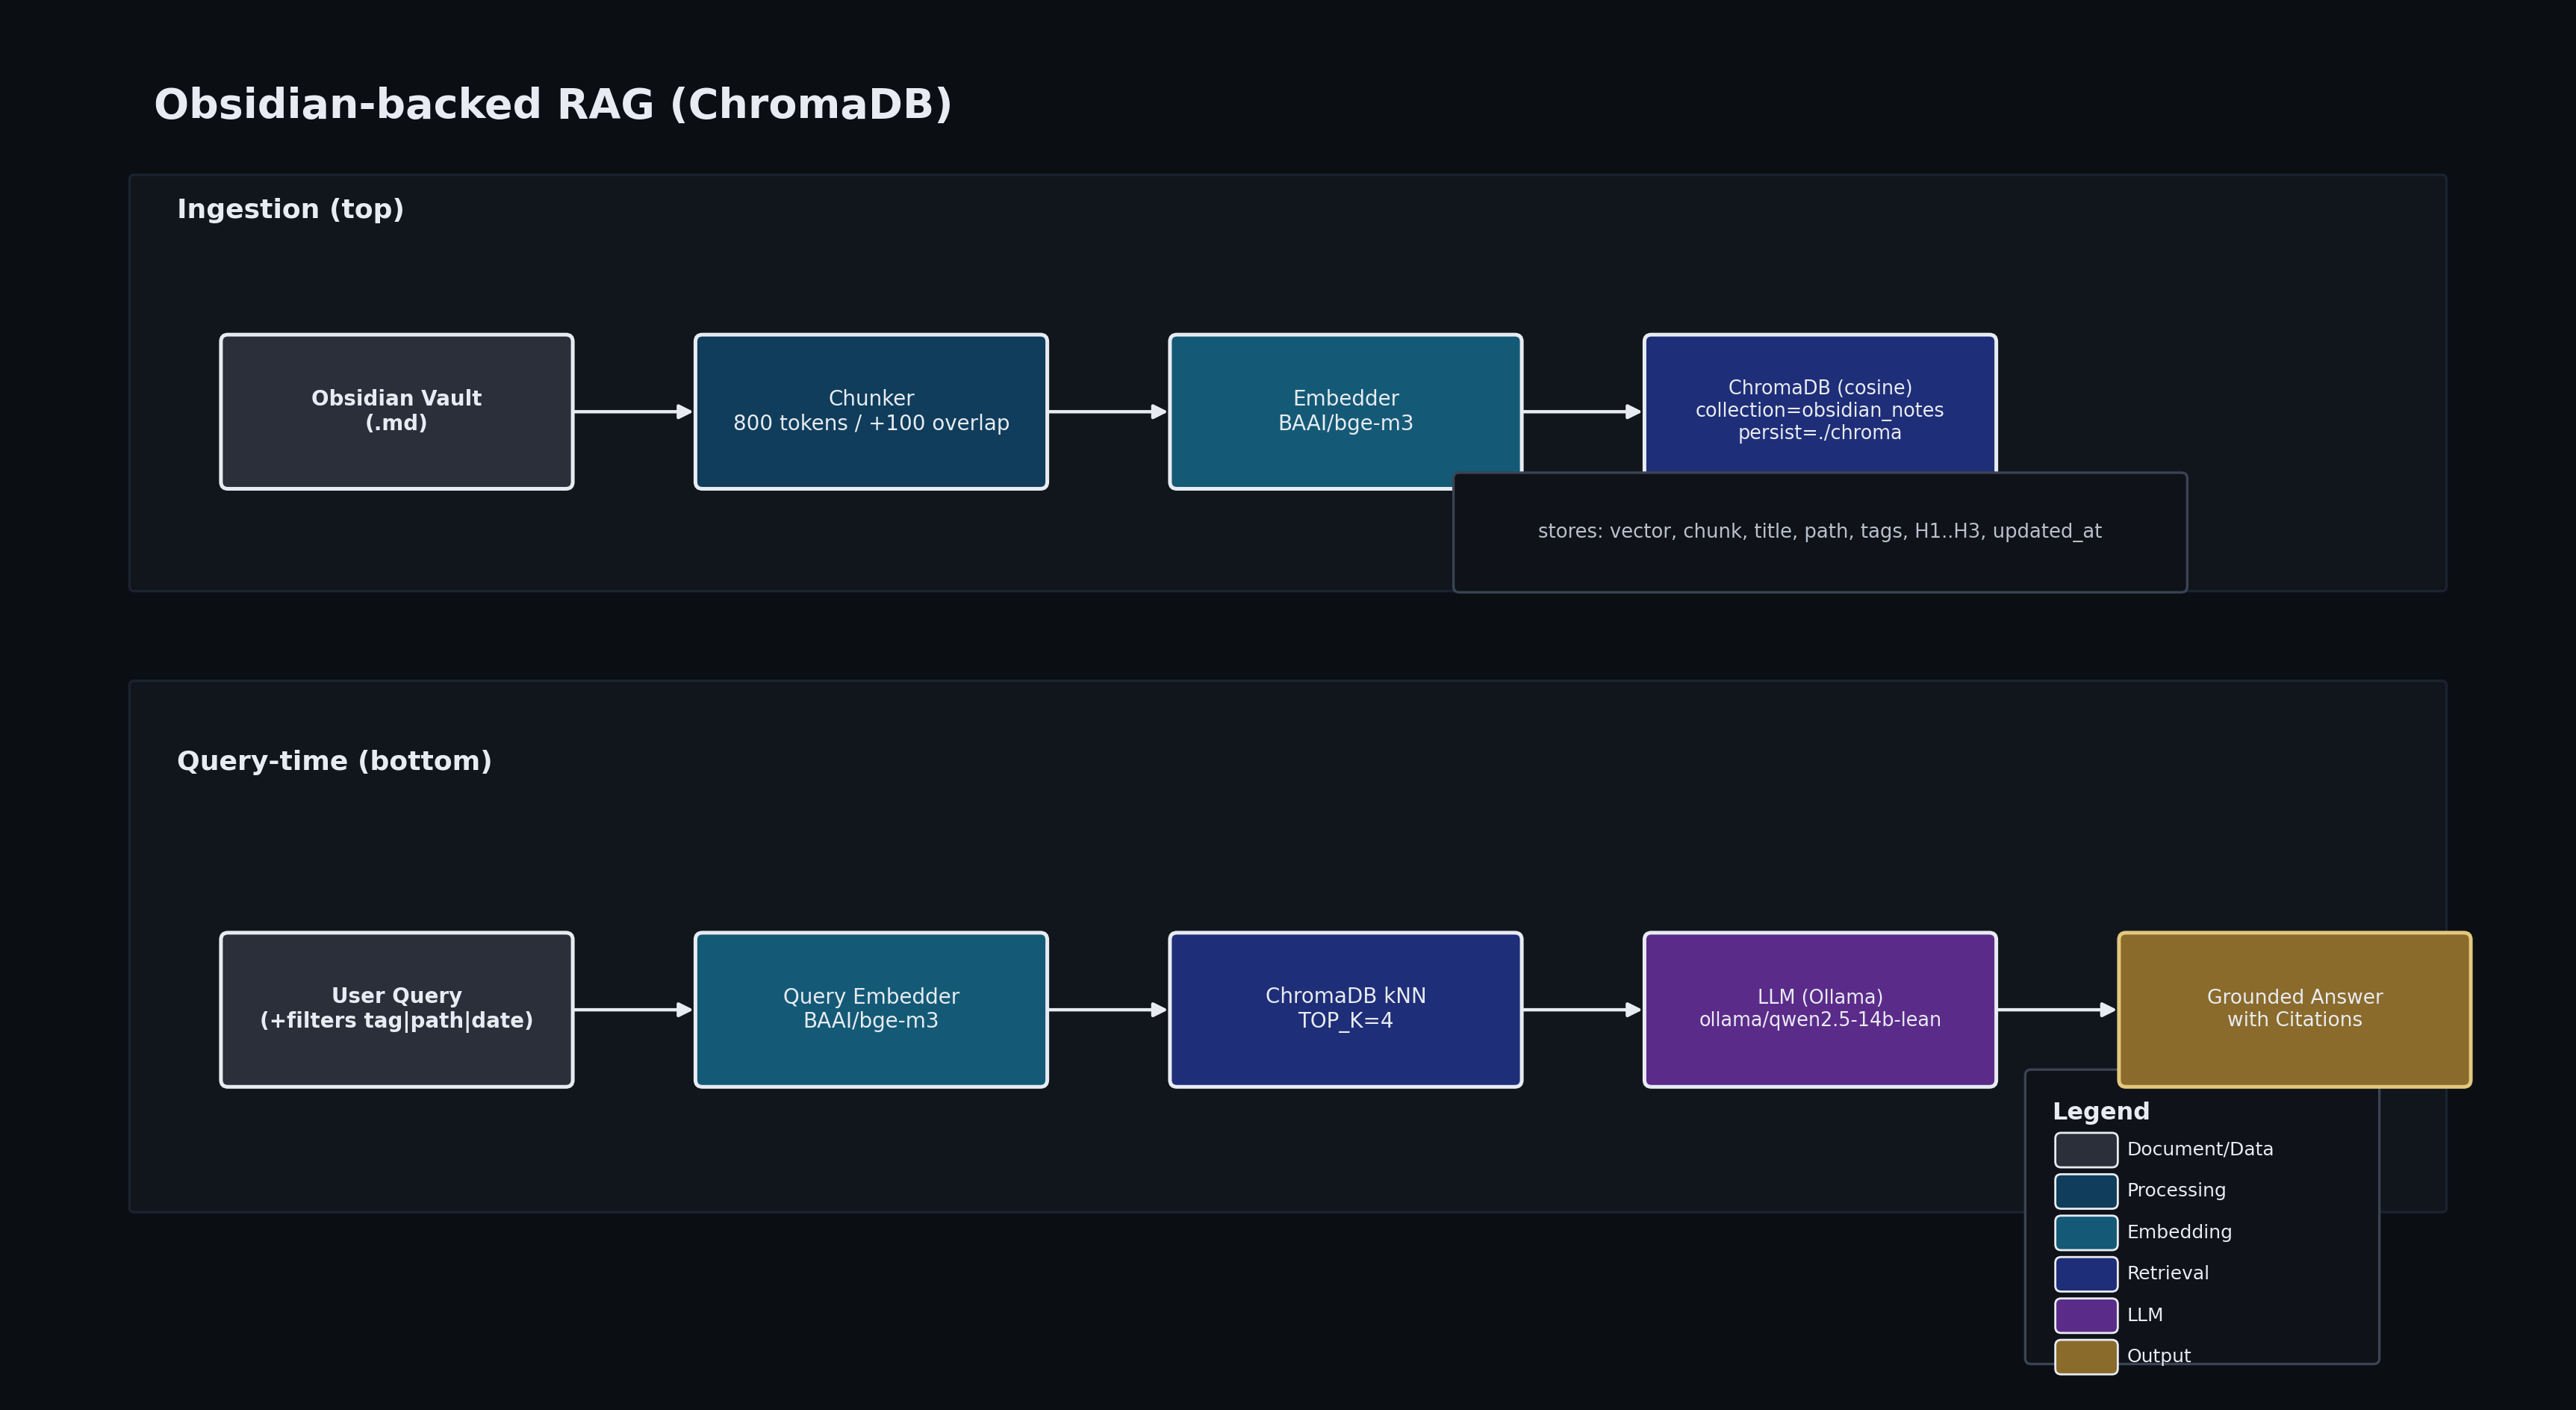Viewport: 2576px width, 1410px height.
Task: Select the Chunker 800 tokens node
Action: 871,411
